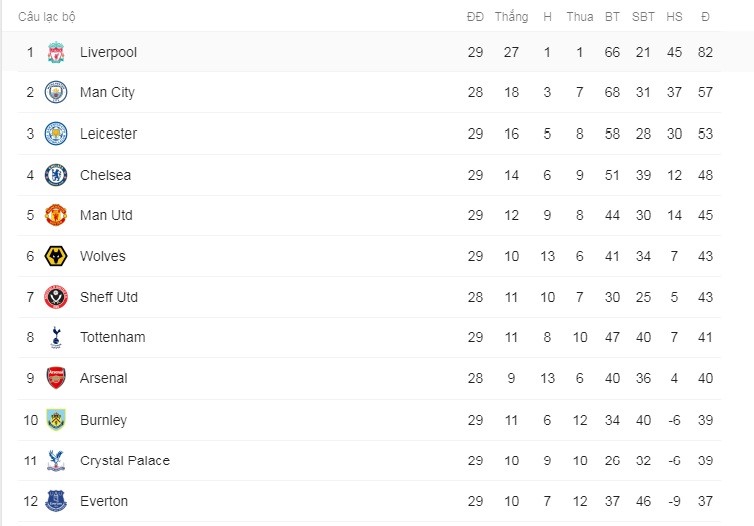Click the Chelsea club crest
Screen dimensions: 754x526
click(56, 175)
